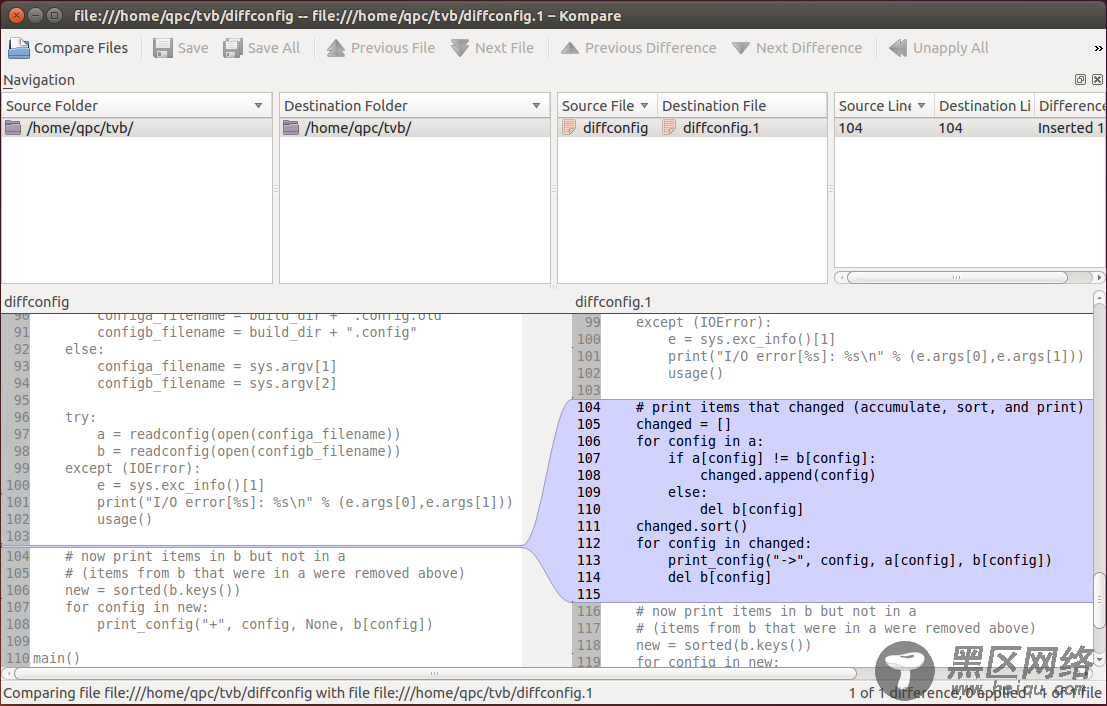Click the diffconfig.1 destination file icon
Viewport: 1107px width, 706px height.
click(669, 128)
